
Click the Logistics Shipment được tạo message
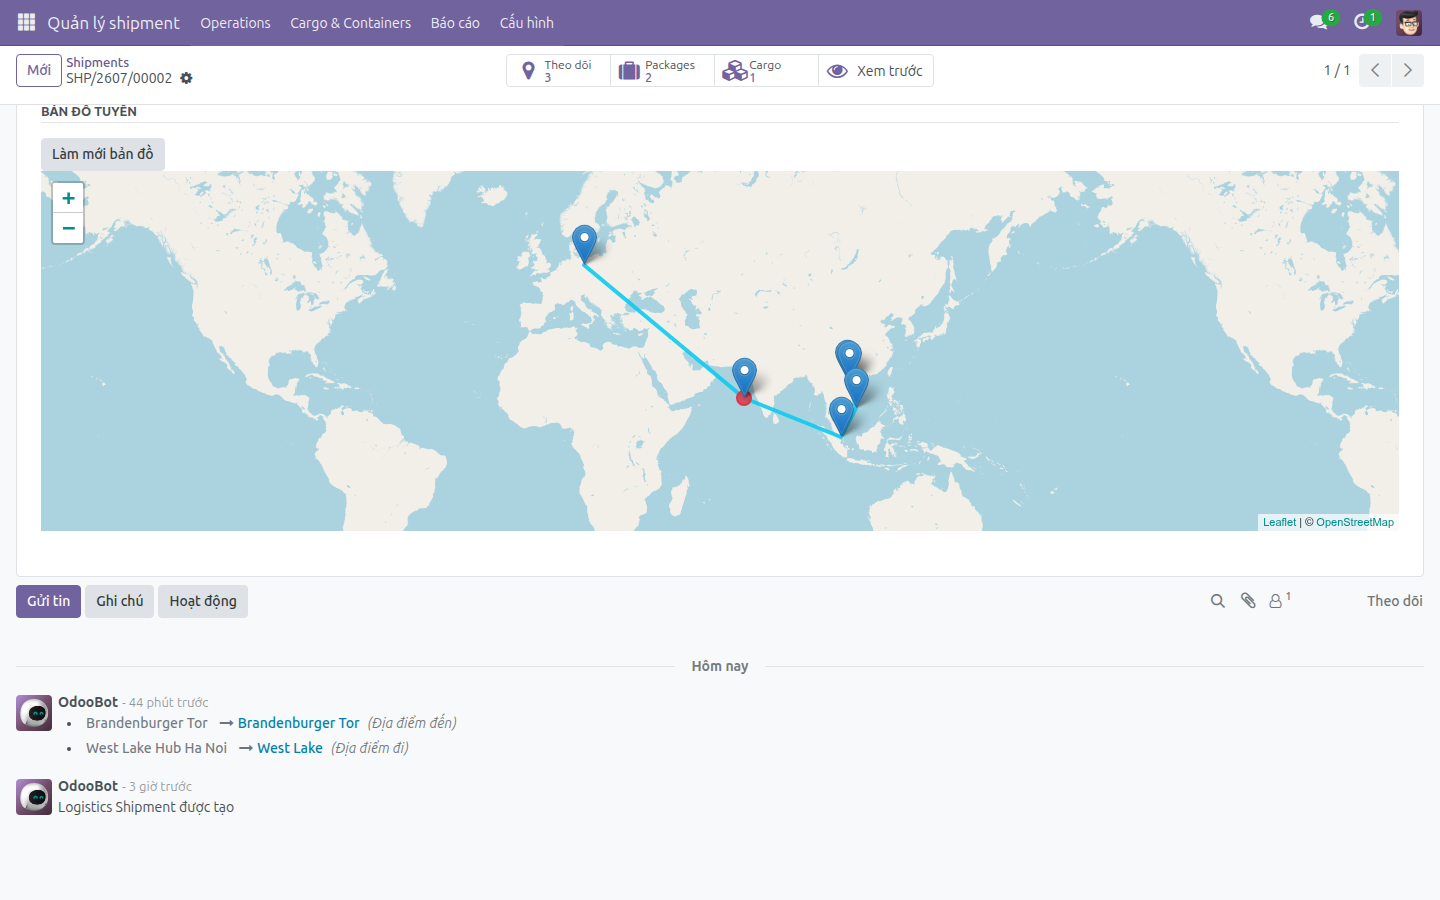coord(146,807)
